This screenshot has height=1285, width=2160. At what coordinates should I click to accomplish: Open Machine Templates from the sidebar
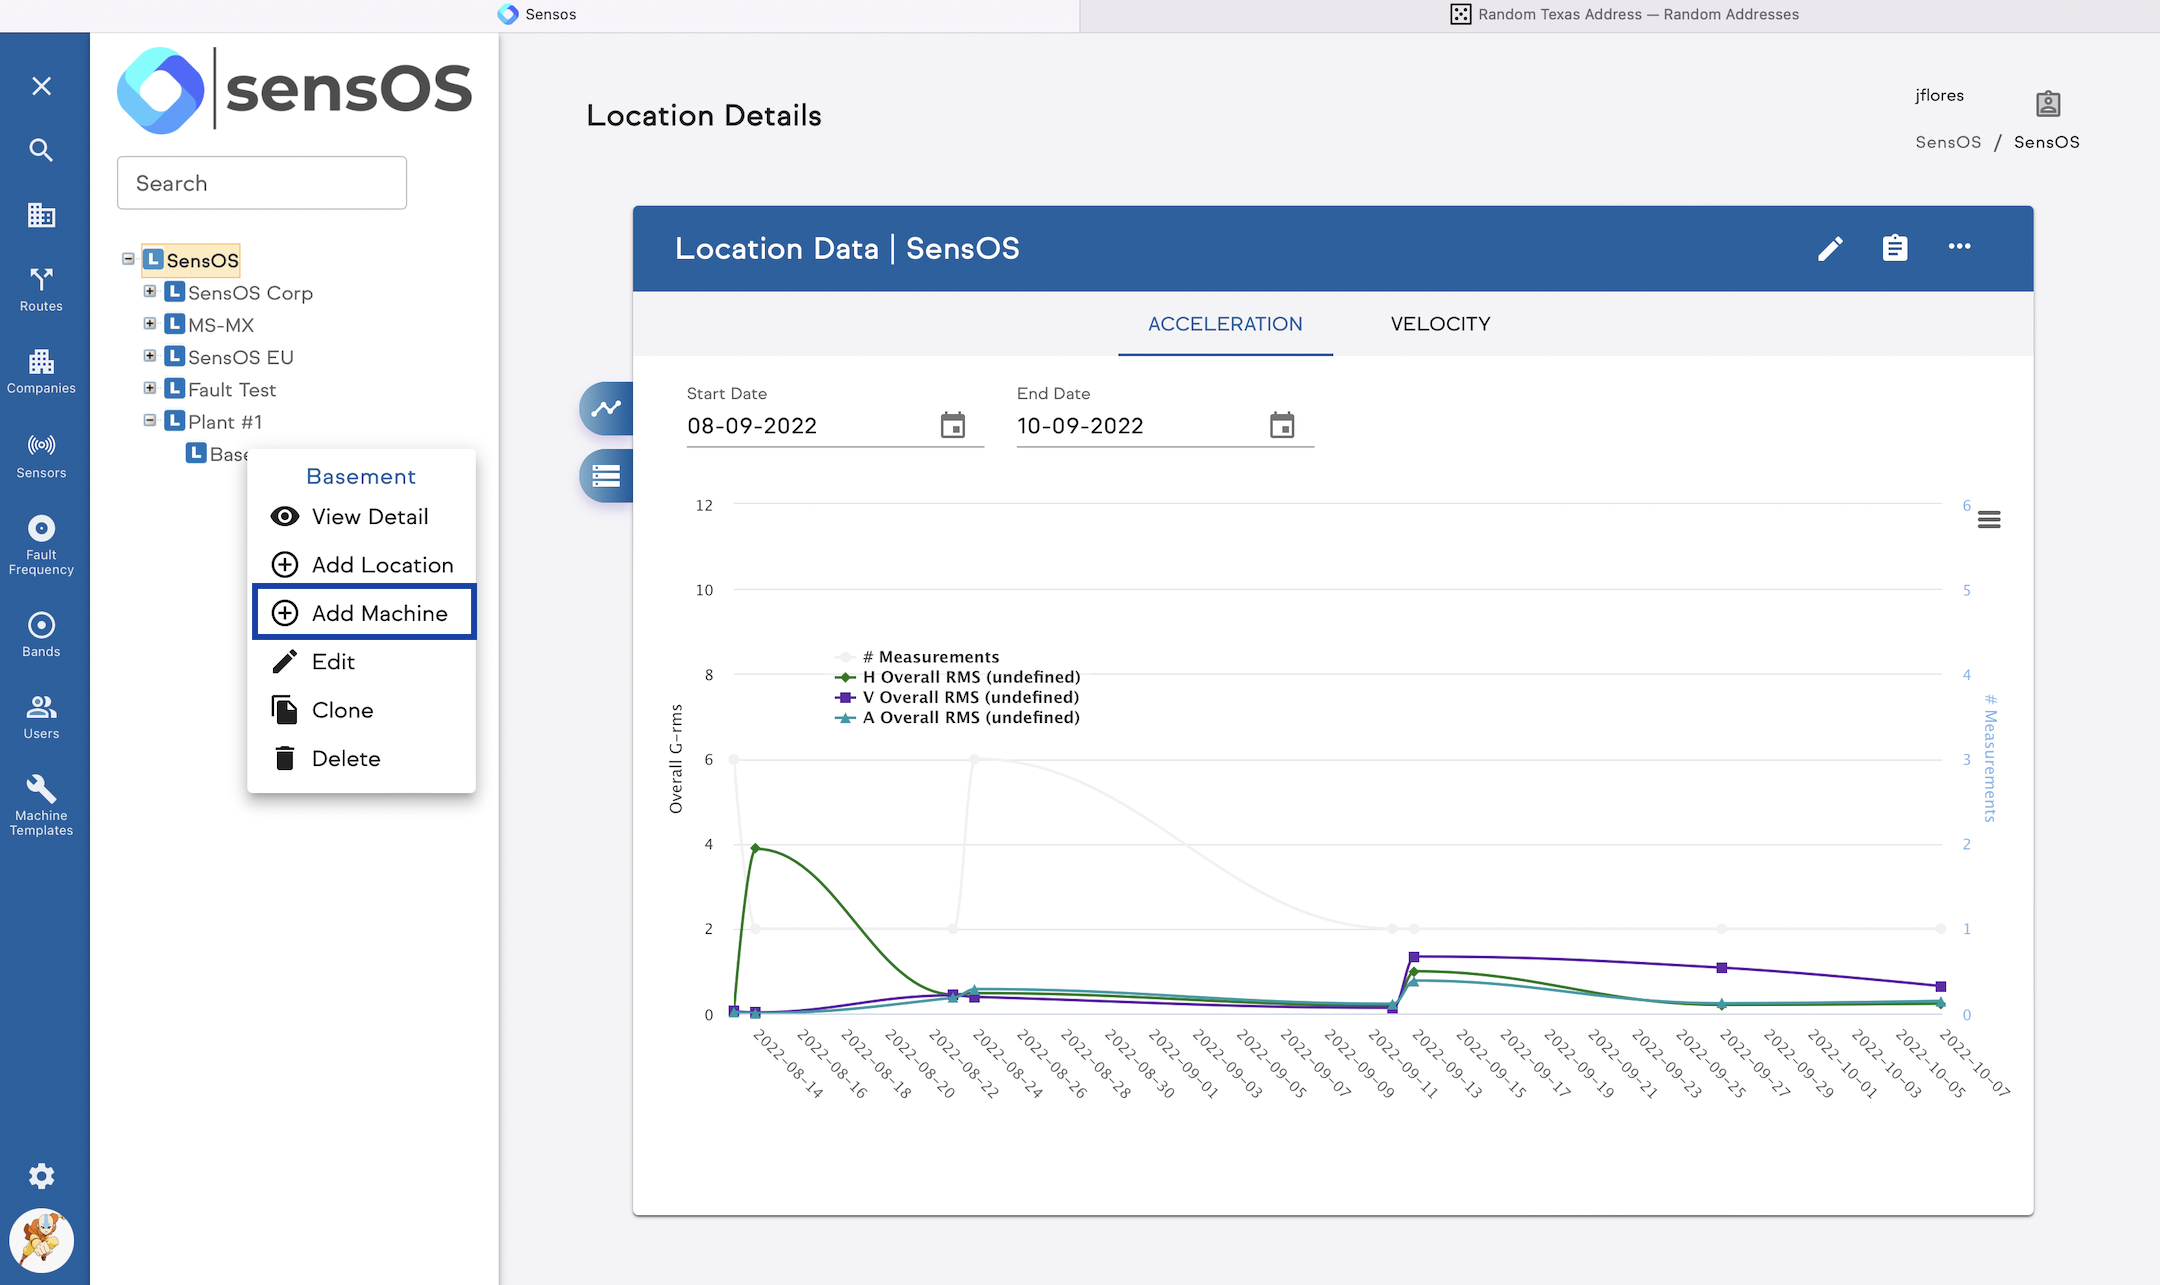(x=41, y=806)
